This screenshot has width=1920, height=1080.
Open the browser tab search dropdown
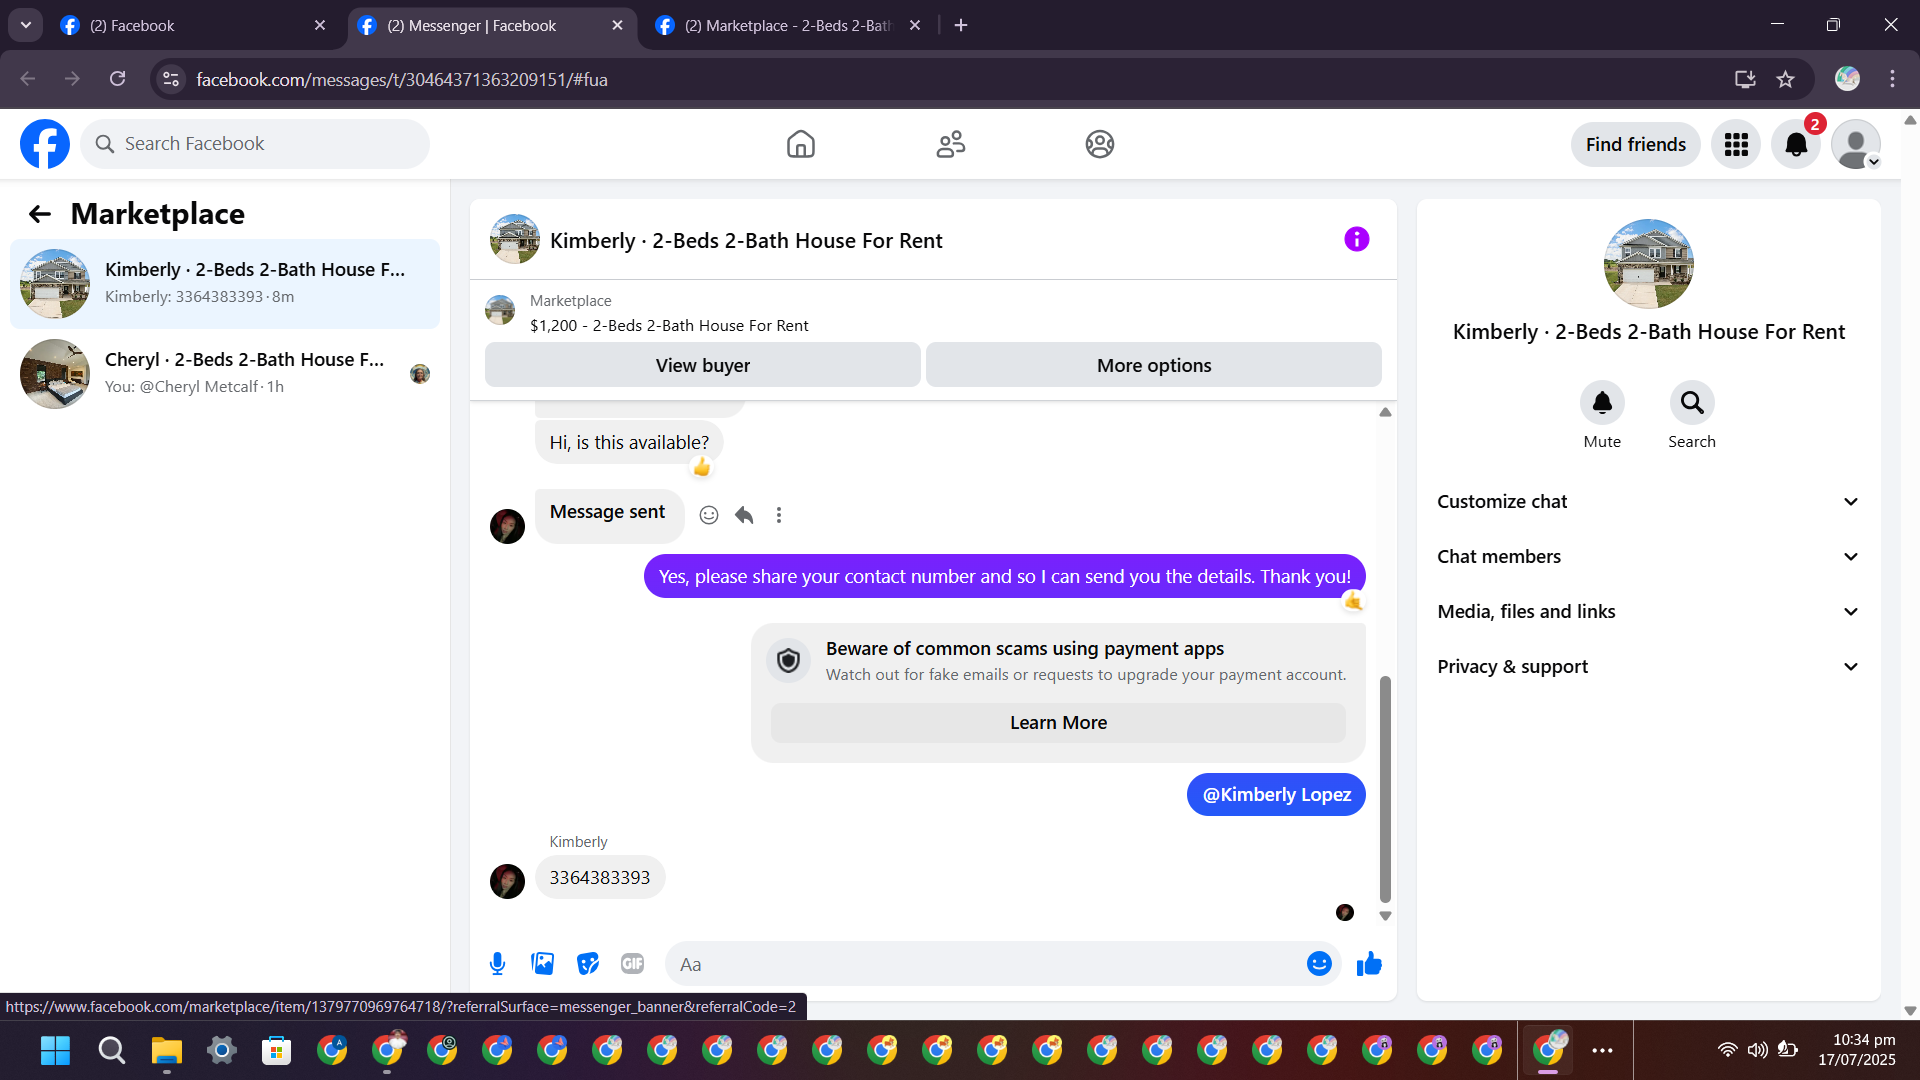(26, 25)
